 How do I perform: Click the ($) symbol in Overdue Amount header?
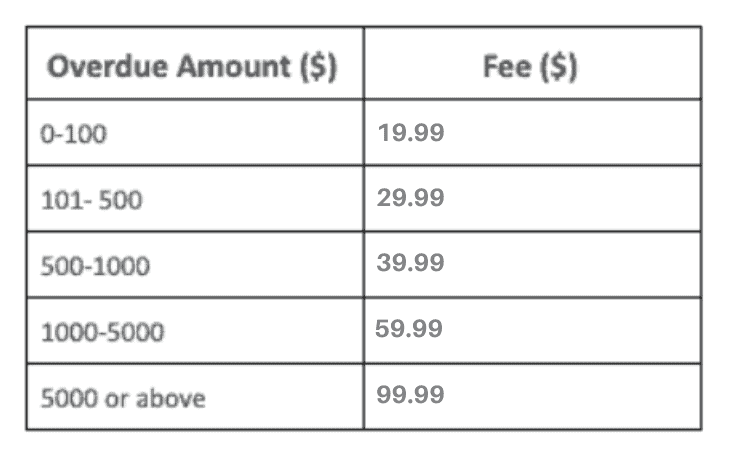(316, 68)
